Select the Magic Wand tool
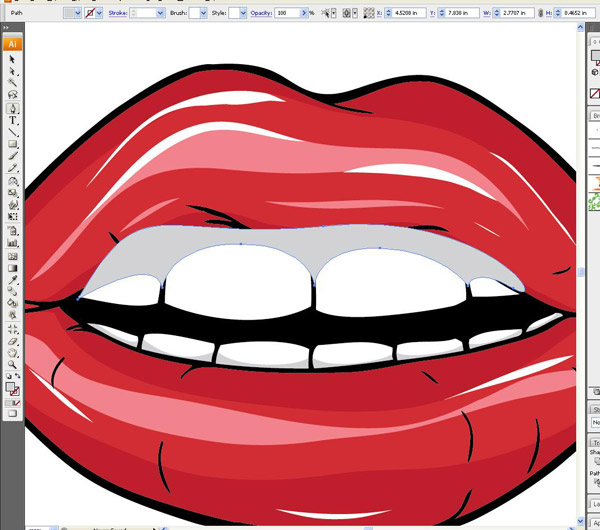 pos(13,84)
